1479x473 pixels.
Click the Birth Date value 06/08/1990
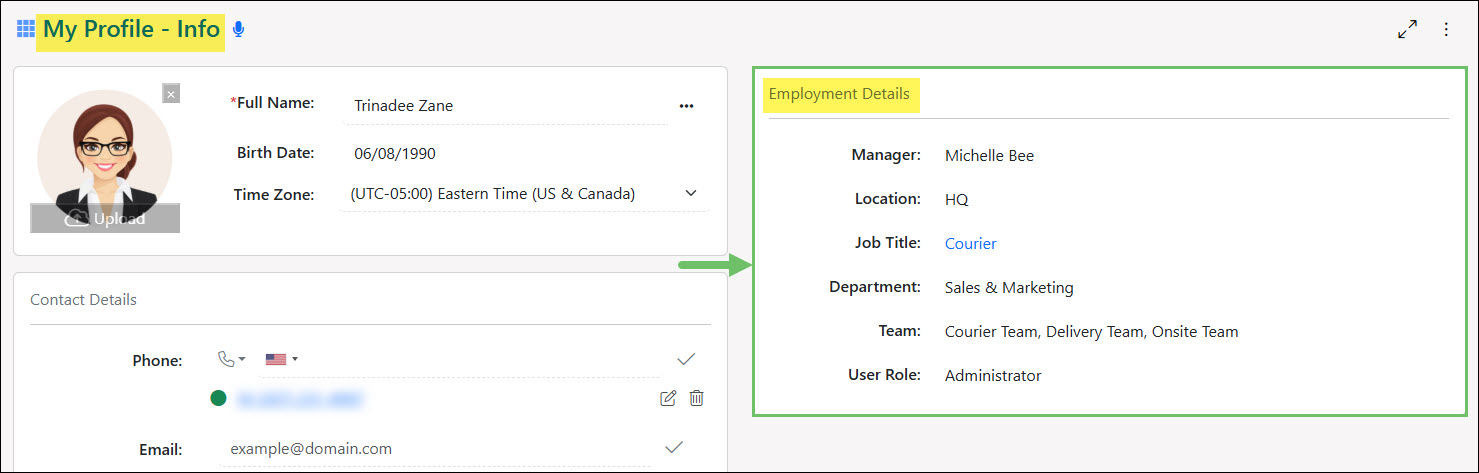click(x=395, y=154)
